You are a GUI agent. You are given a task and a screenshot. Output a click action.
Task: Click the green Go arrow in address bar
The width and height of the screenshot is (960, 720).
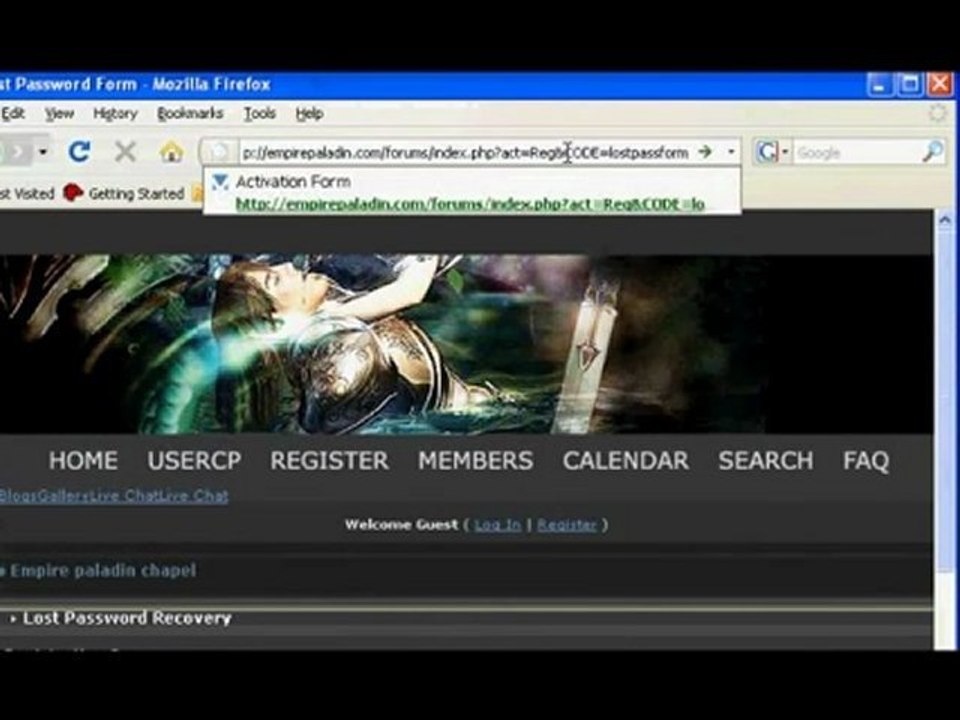click(705, 151)
